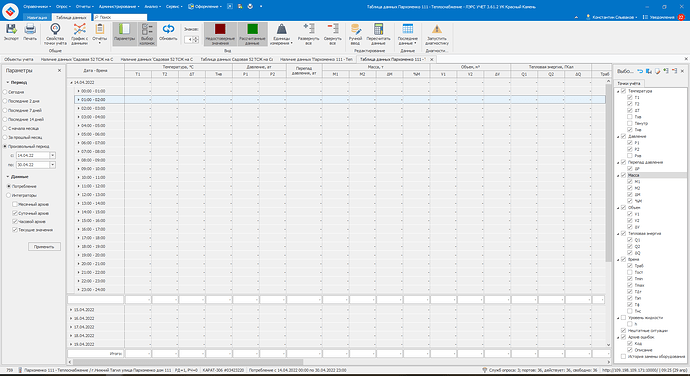Switch to the Объекты учета tab
690x376 pixels.
(18, 59)
